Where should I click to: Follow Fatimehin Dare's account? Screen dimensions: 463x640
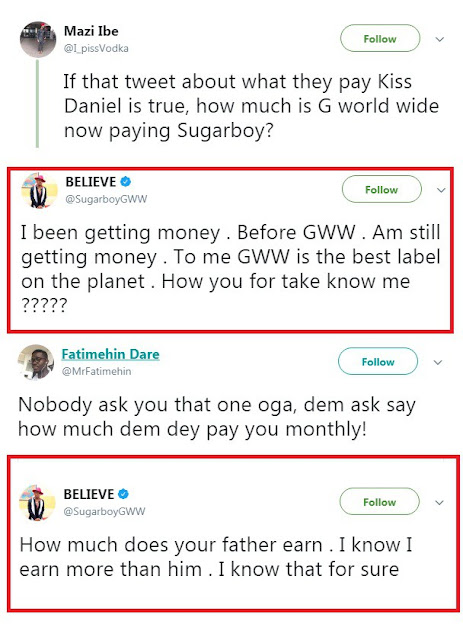378,362
